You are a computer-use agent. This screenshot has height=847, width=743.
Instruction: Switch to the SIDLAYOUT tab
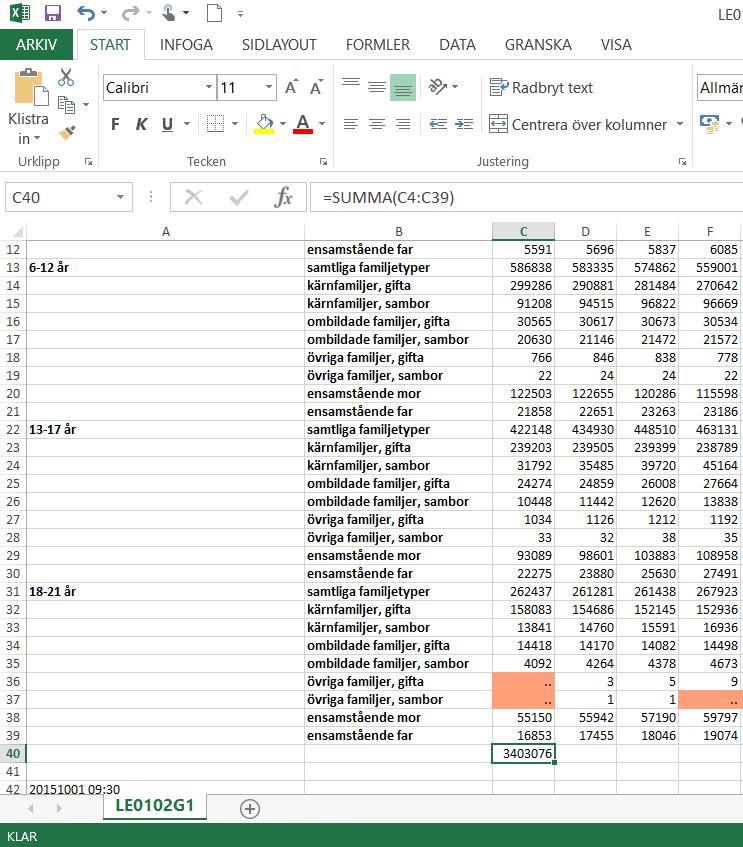[x=279, y=44]
